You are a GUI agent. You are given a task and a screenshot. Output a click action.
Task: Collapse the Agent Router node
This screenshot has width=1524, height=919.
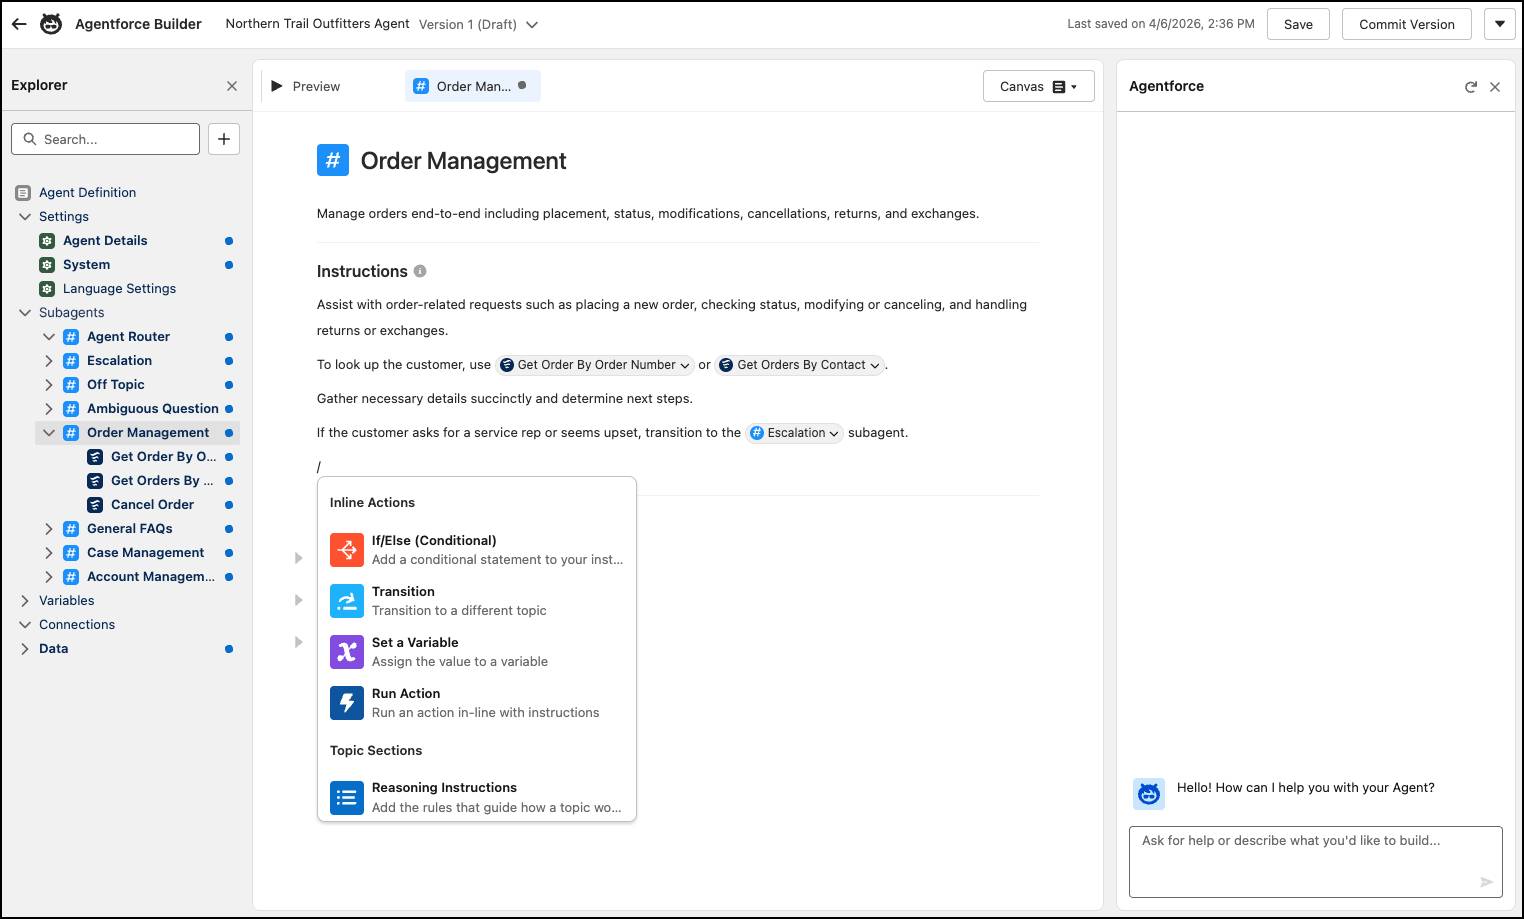click(49, 336)
